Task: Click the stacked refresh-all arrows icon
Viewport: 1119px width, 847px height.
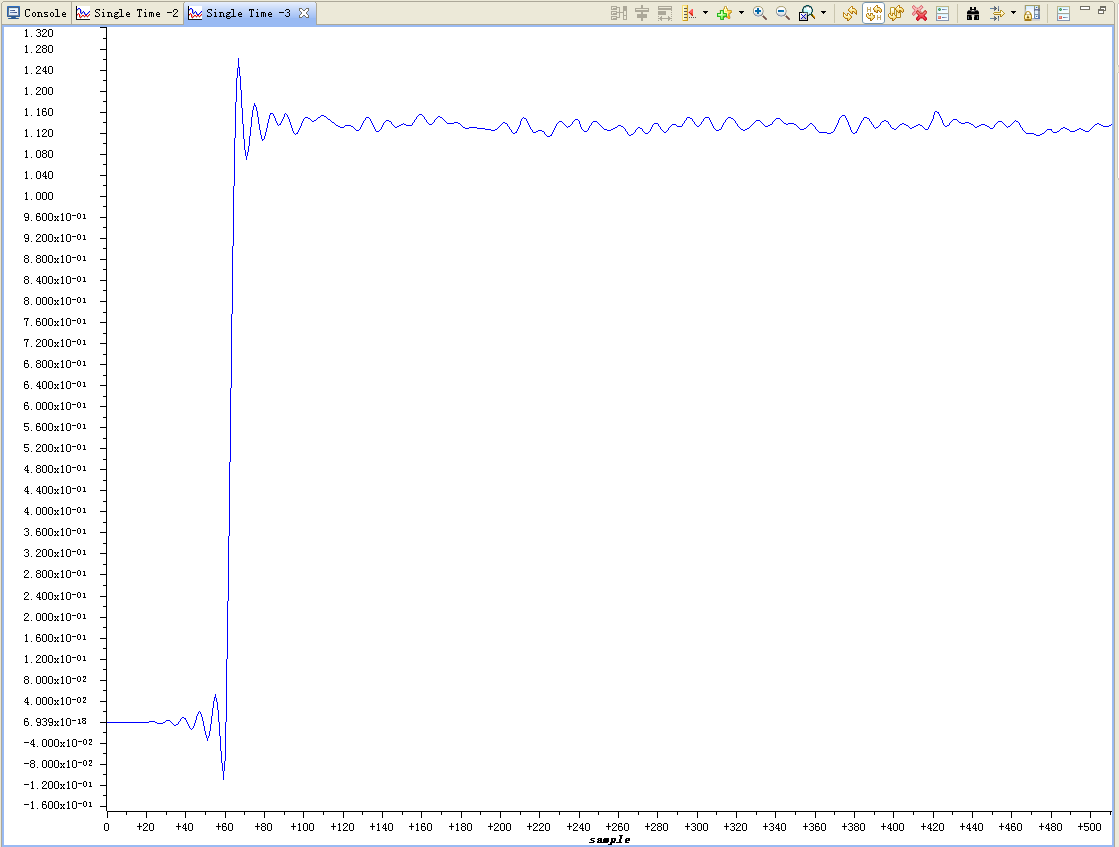Action: [x=896, y=13]
